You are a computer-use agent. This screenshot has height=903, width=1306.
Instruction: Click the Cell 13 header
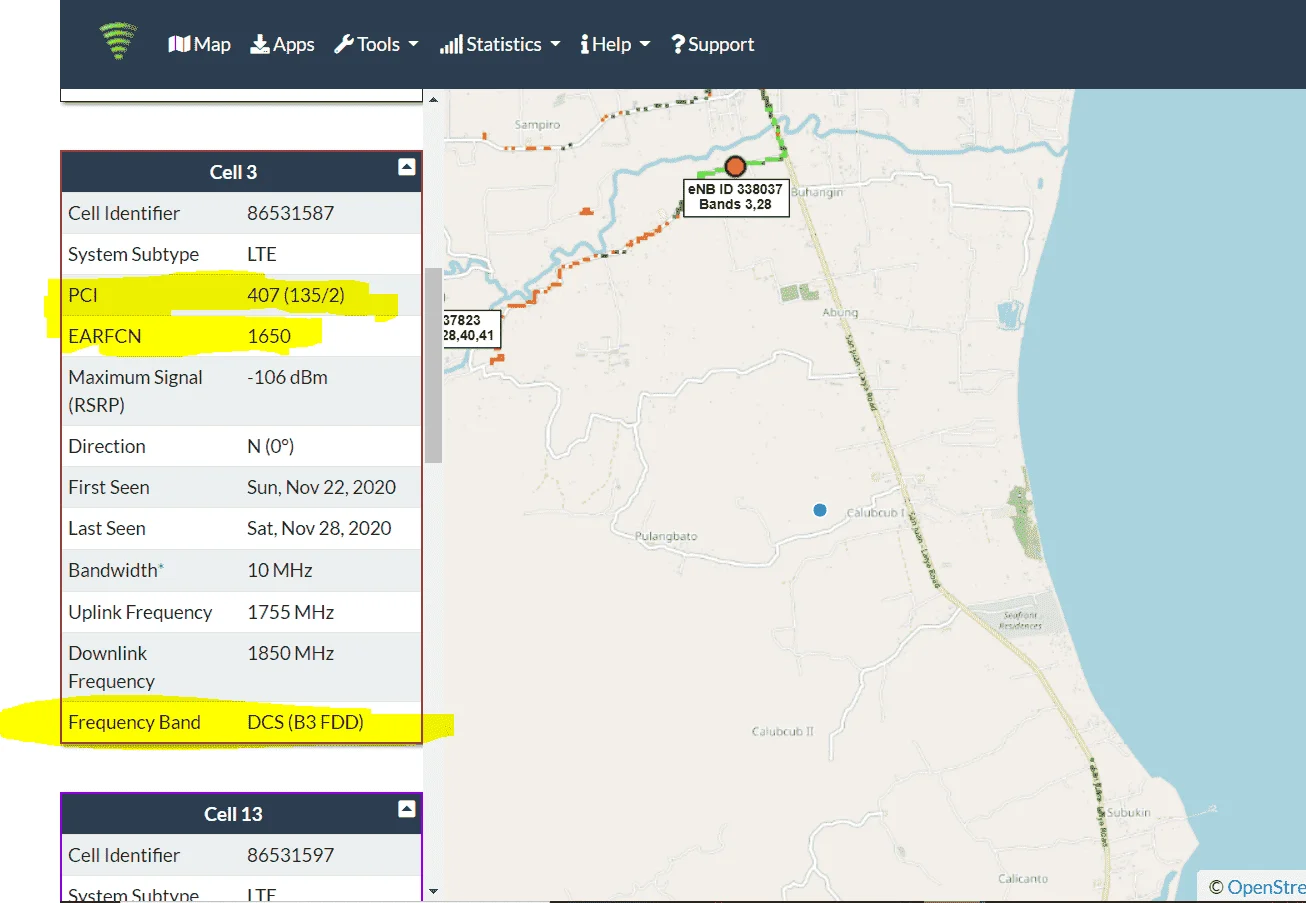pyautogui.click(x=233, y=814)
